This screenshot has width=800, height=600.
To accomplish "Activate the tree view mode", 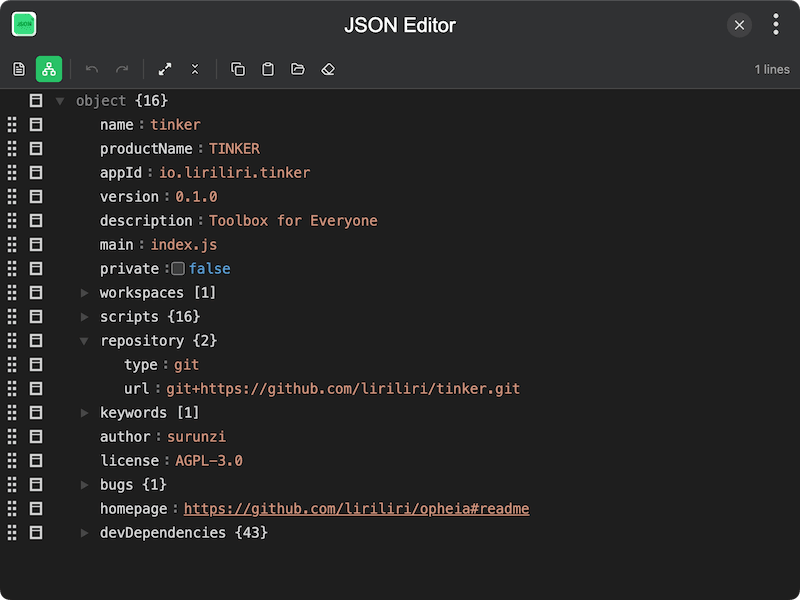I will tap(48, 69).
